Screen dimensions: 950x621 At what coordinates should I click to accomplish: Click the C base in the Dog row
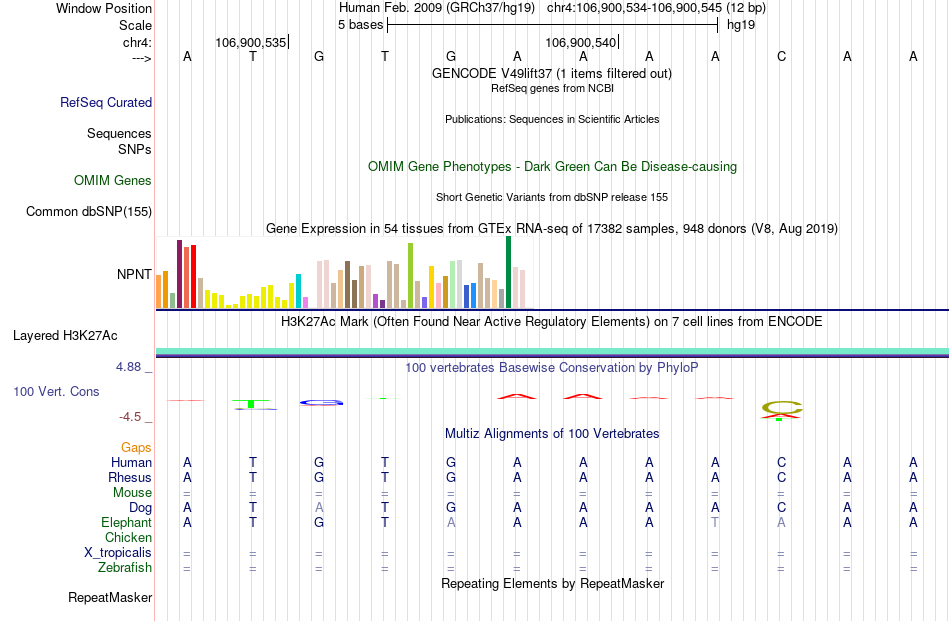point(782,508)
